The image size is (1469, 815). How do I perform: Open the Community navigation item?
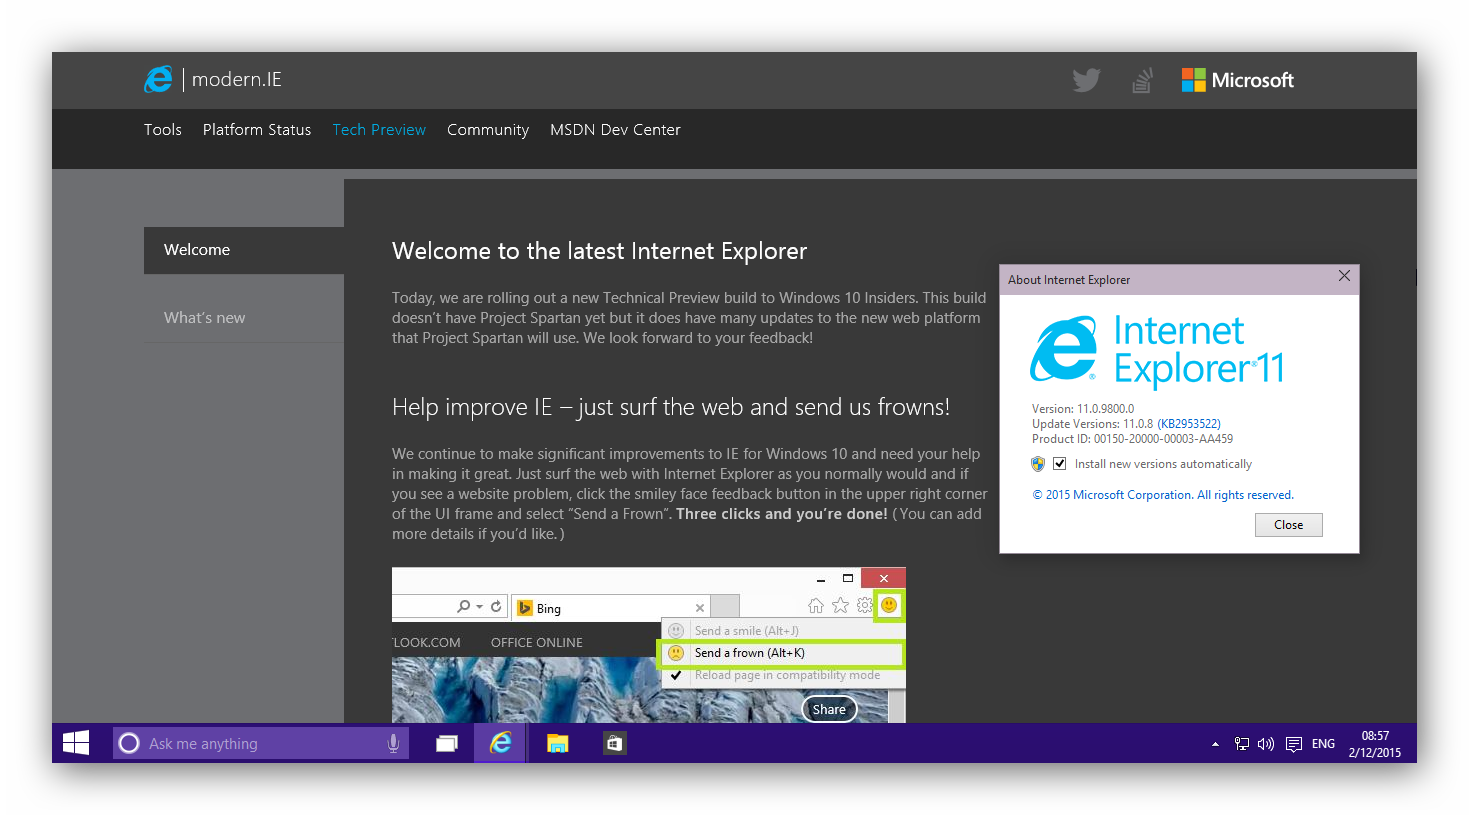click(488, 130)
